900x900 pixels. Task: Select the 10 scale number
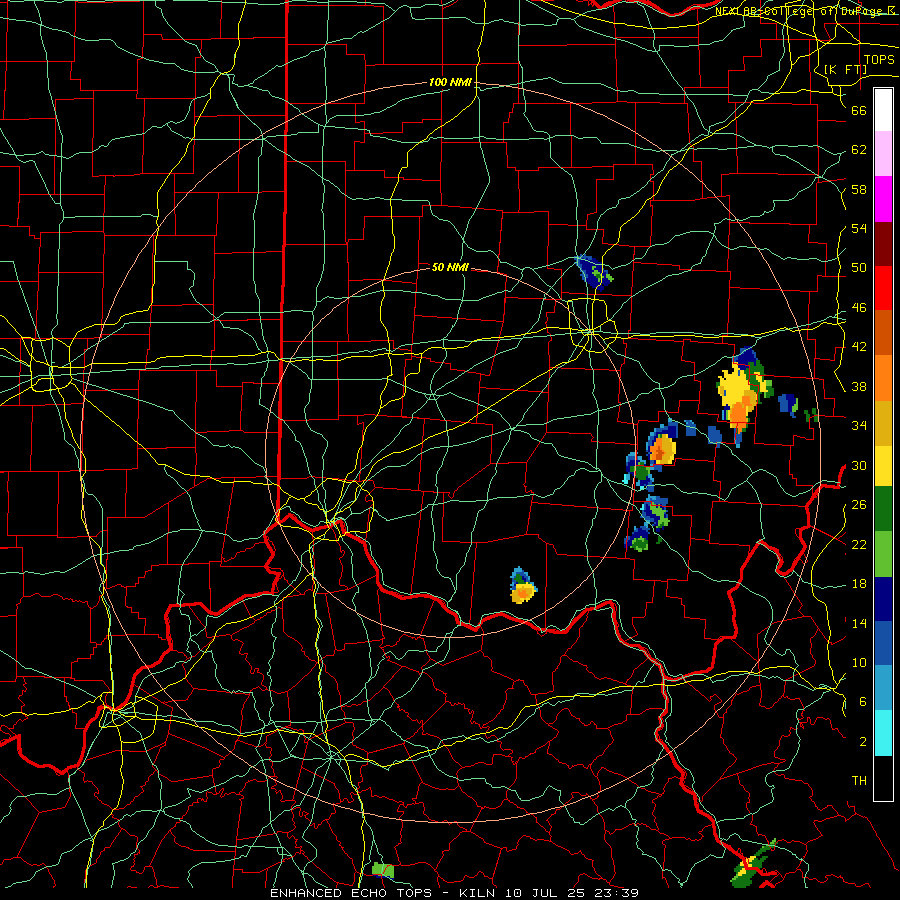pyautogui.click(x=859, y=663)
